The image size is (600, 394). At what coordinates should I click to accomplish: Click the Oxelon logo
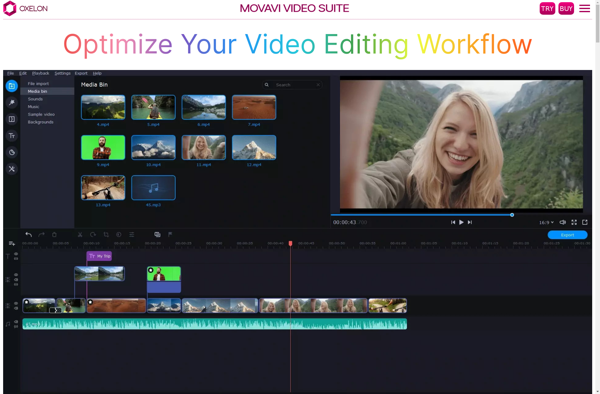(x=25, y=8)
